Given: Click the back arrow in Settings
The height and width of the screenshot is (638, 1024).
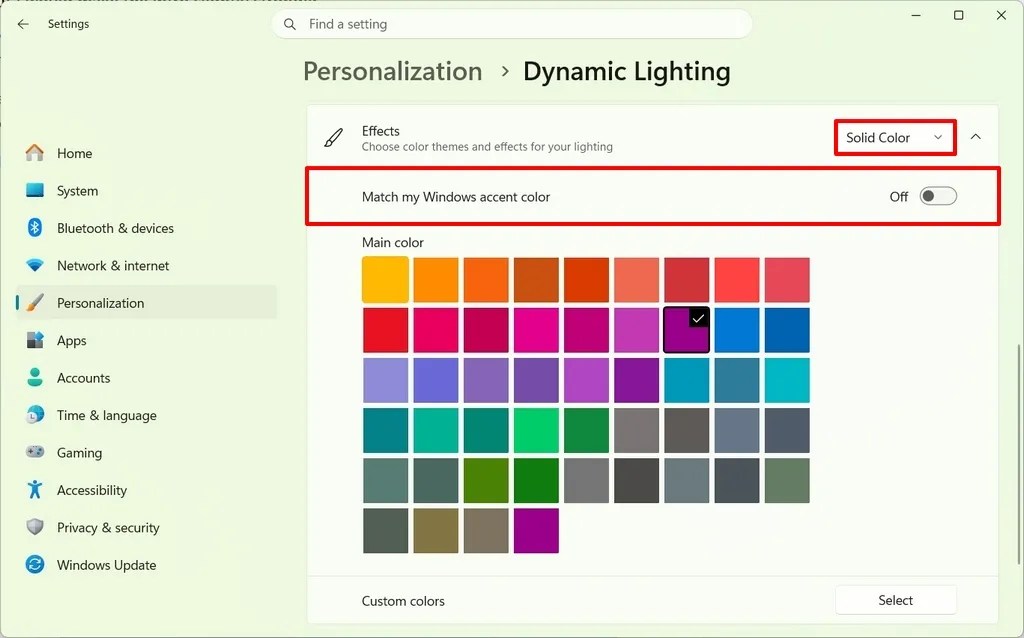Looking at the screenshot, I should (x=23, y=24).
